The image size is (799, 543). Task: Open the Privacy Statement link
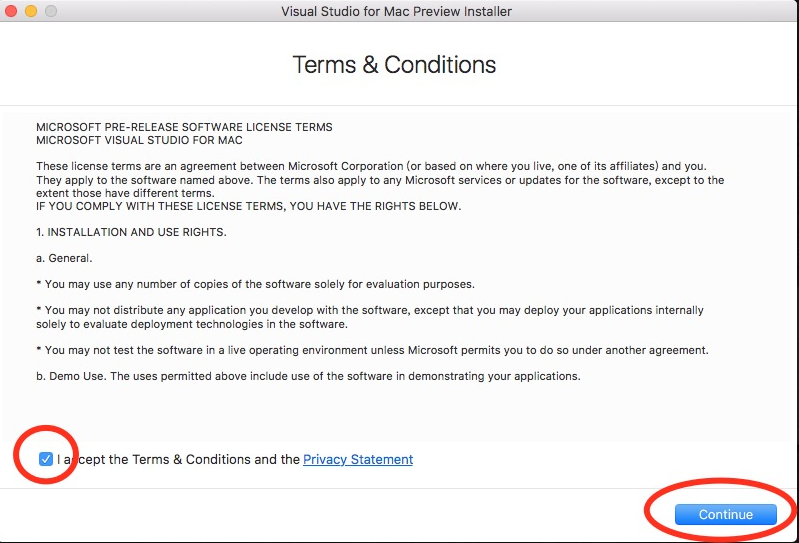coord(358,459)
